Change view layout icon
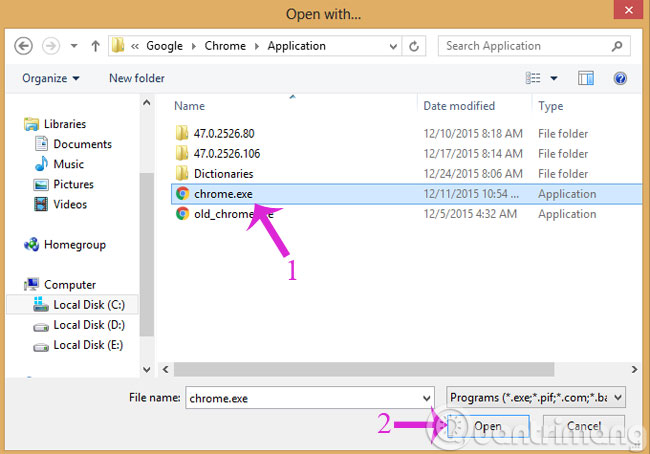This screenshot has height=454, width=650. tap(533, 78)
